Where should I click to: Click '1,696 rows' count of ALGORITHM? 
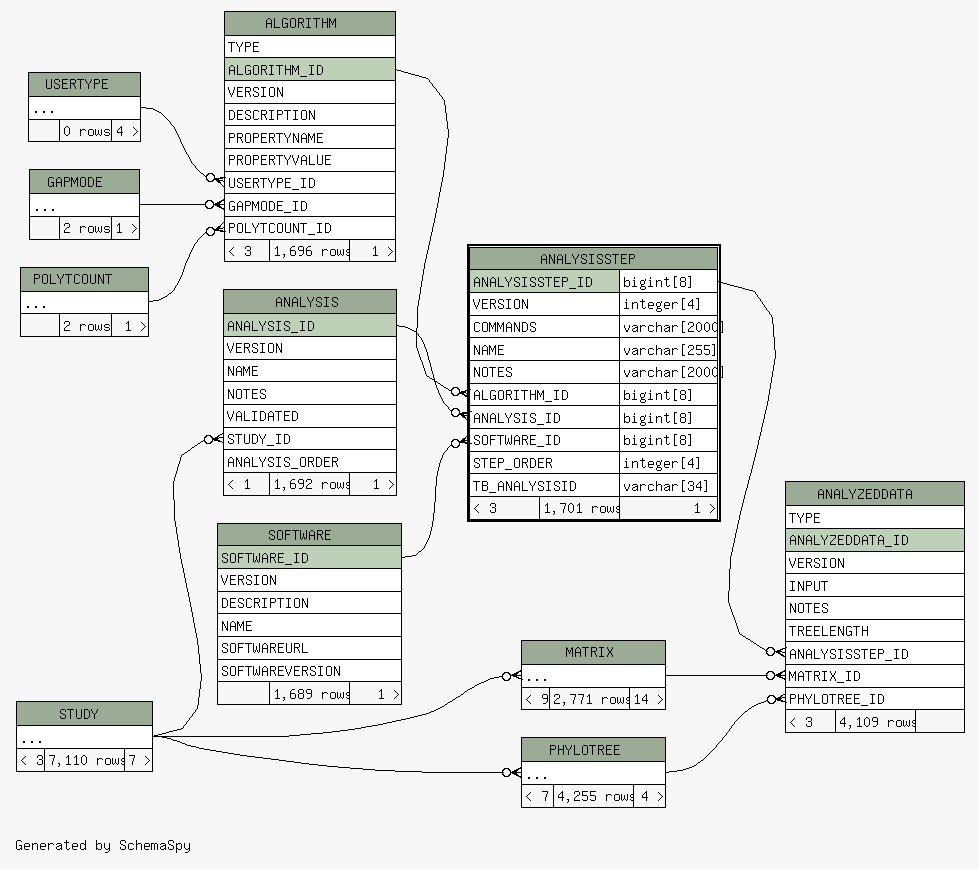[310, 251]
